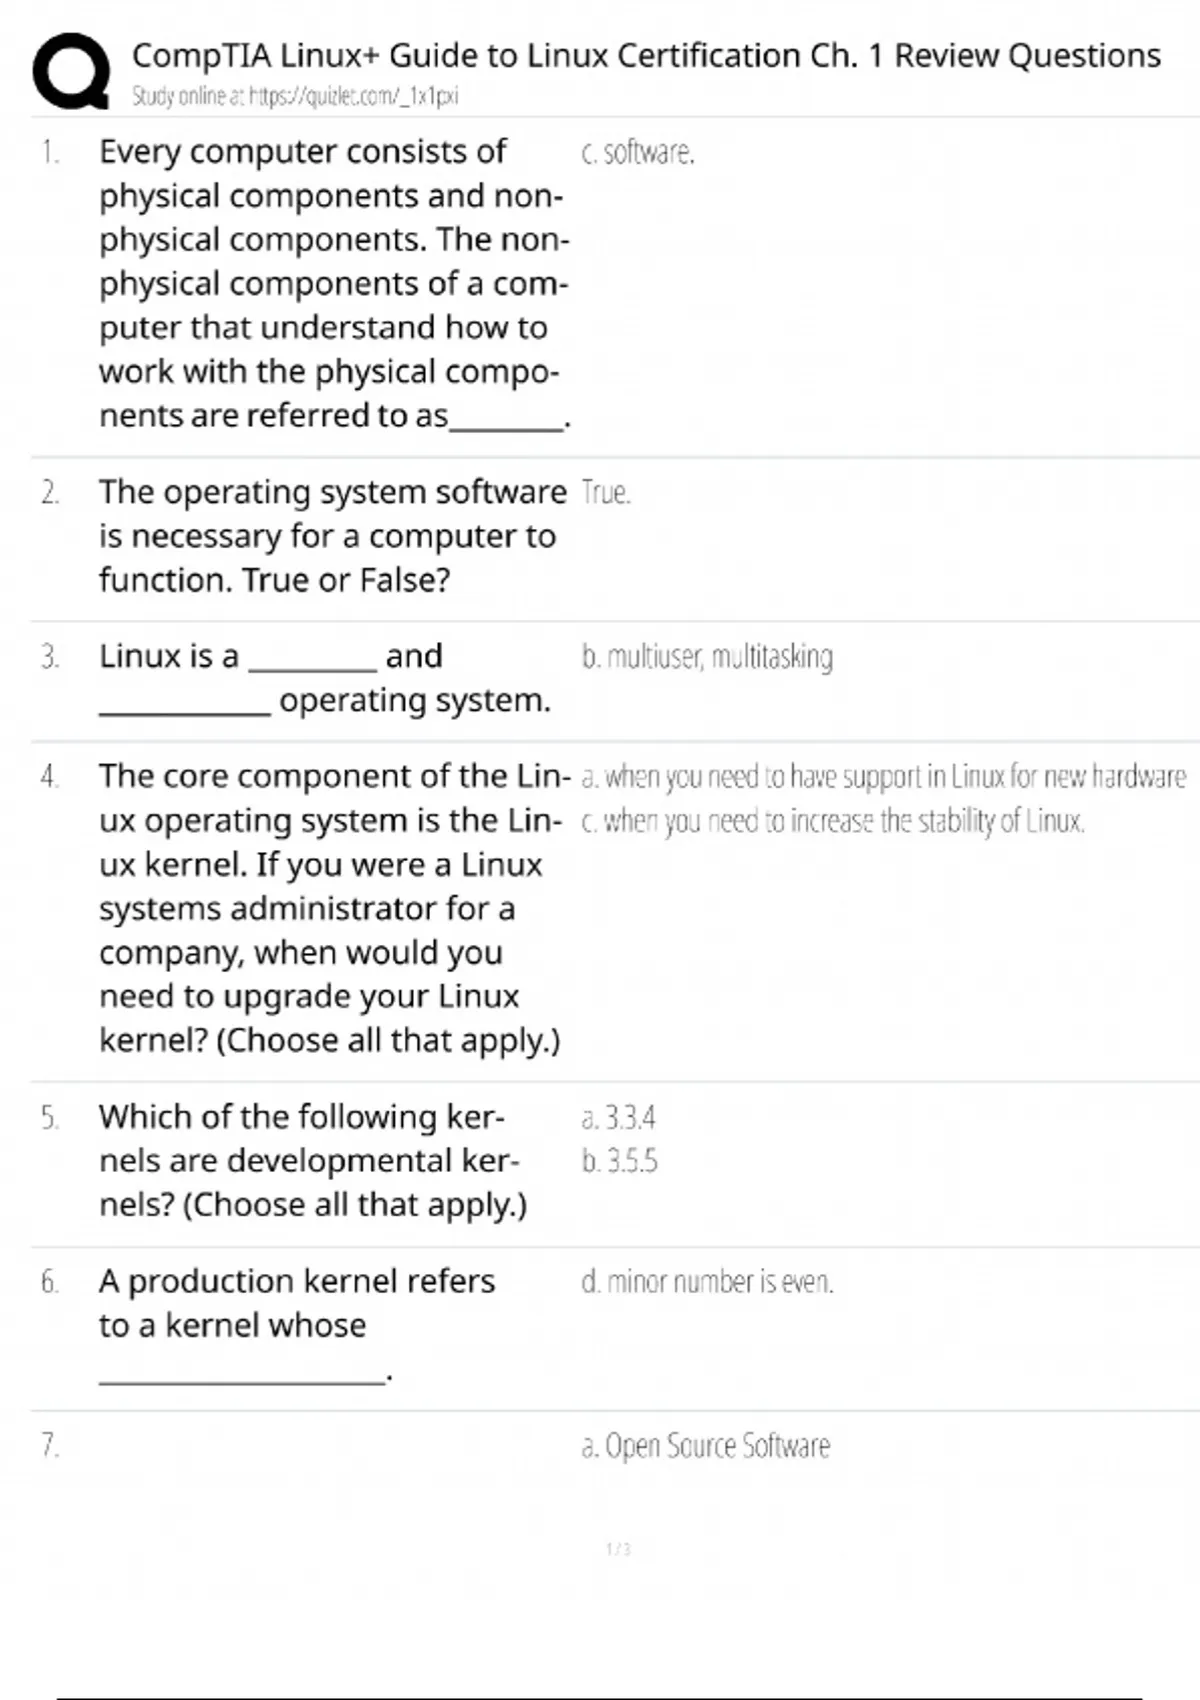Select answer "a. Open Source Software"
This screenshot has height=1700, width=1200.
705,1446
